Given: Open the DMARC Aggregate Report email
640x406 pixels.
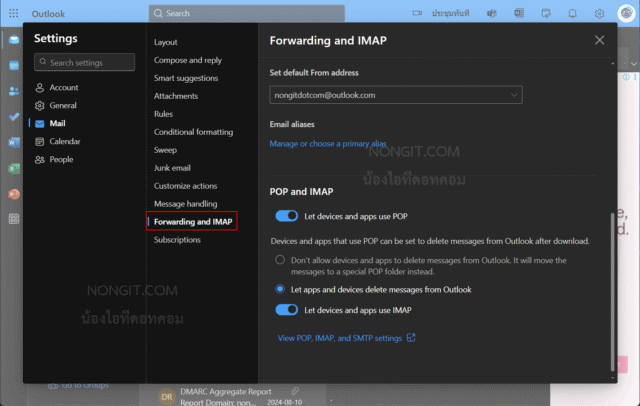Looking at the screenshot, I should pyautogui.click(x=233, y=396).
